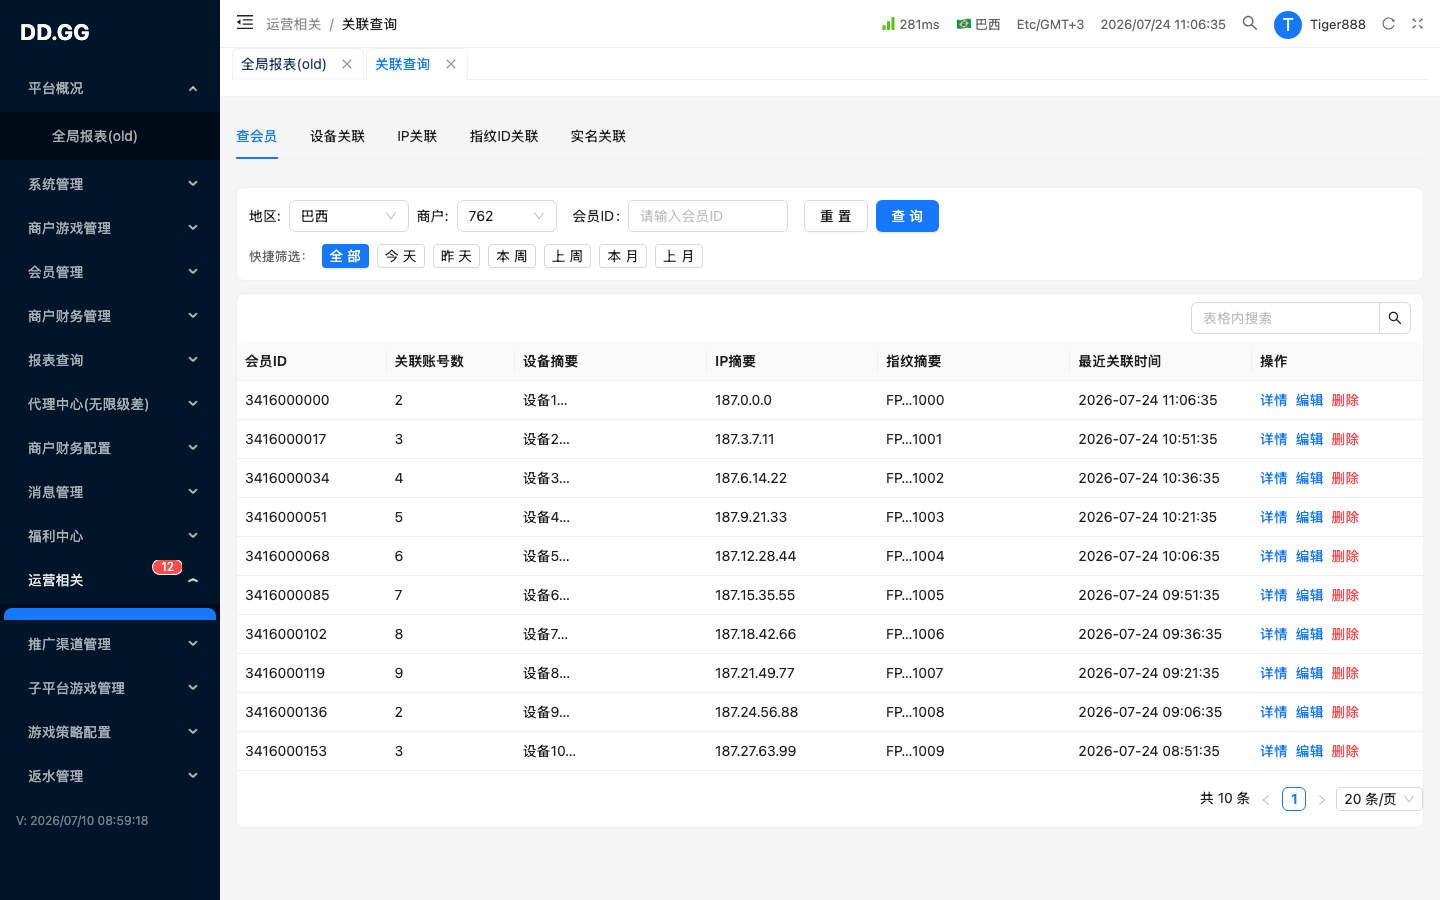Open 详情 for member 3416000034

[x=1273, y=478]
